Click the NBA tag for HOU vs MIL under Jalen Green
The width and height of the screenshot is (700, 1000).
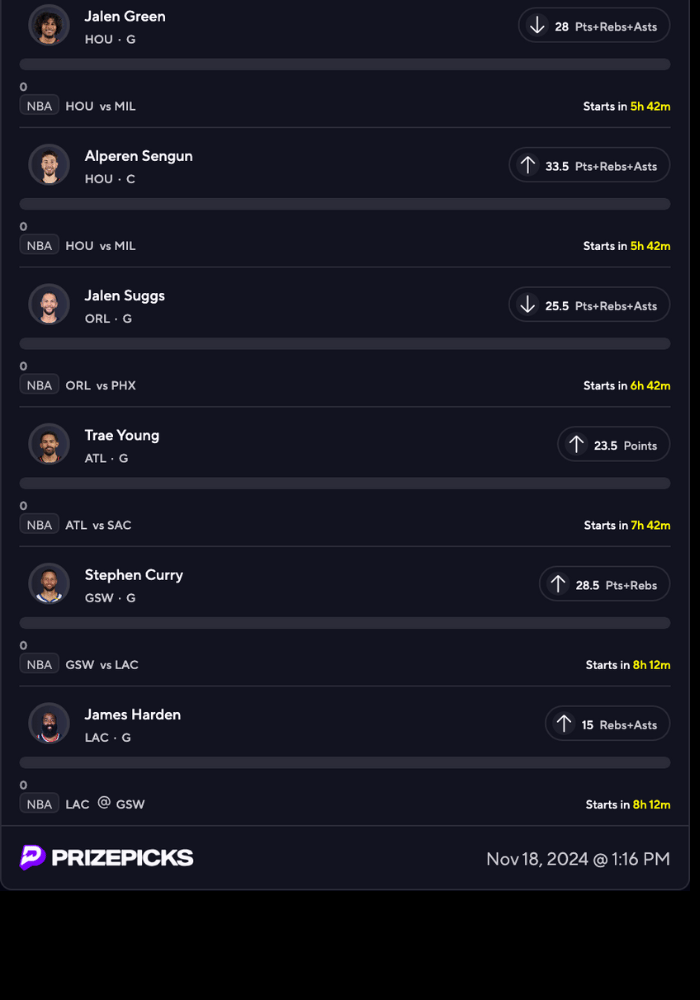[39, 106]
